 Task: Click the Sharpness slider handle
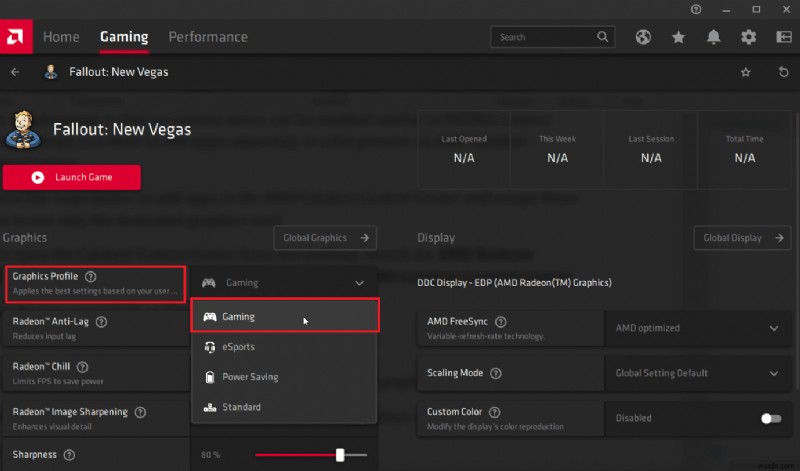pyautogui.click(x=340, y=455)
